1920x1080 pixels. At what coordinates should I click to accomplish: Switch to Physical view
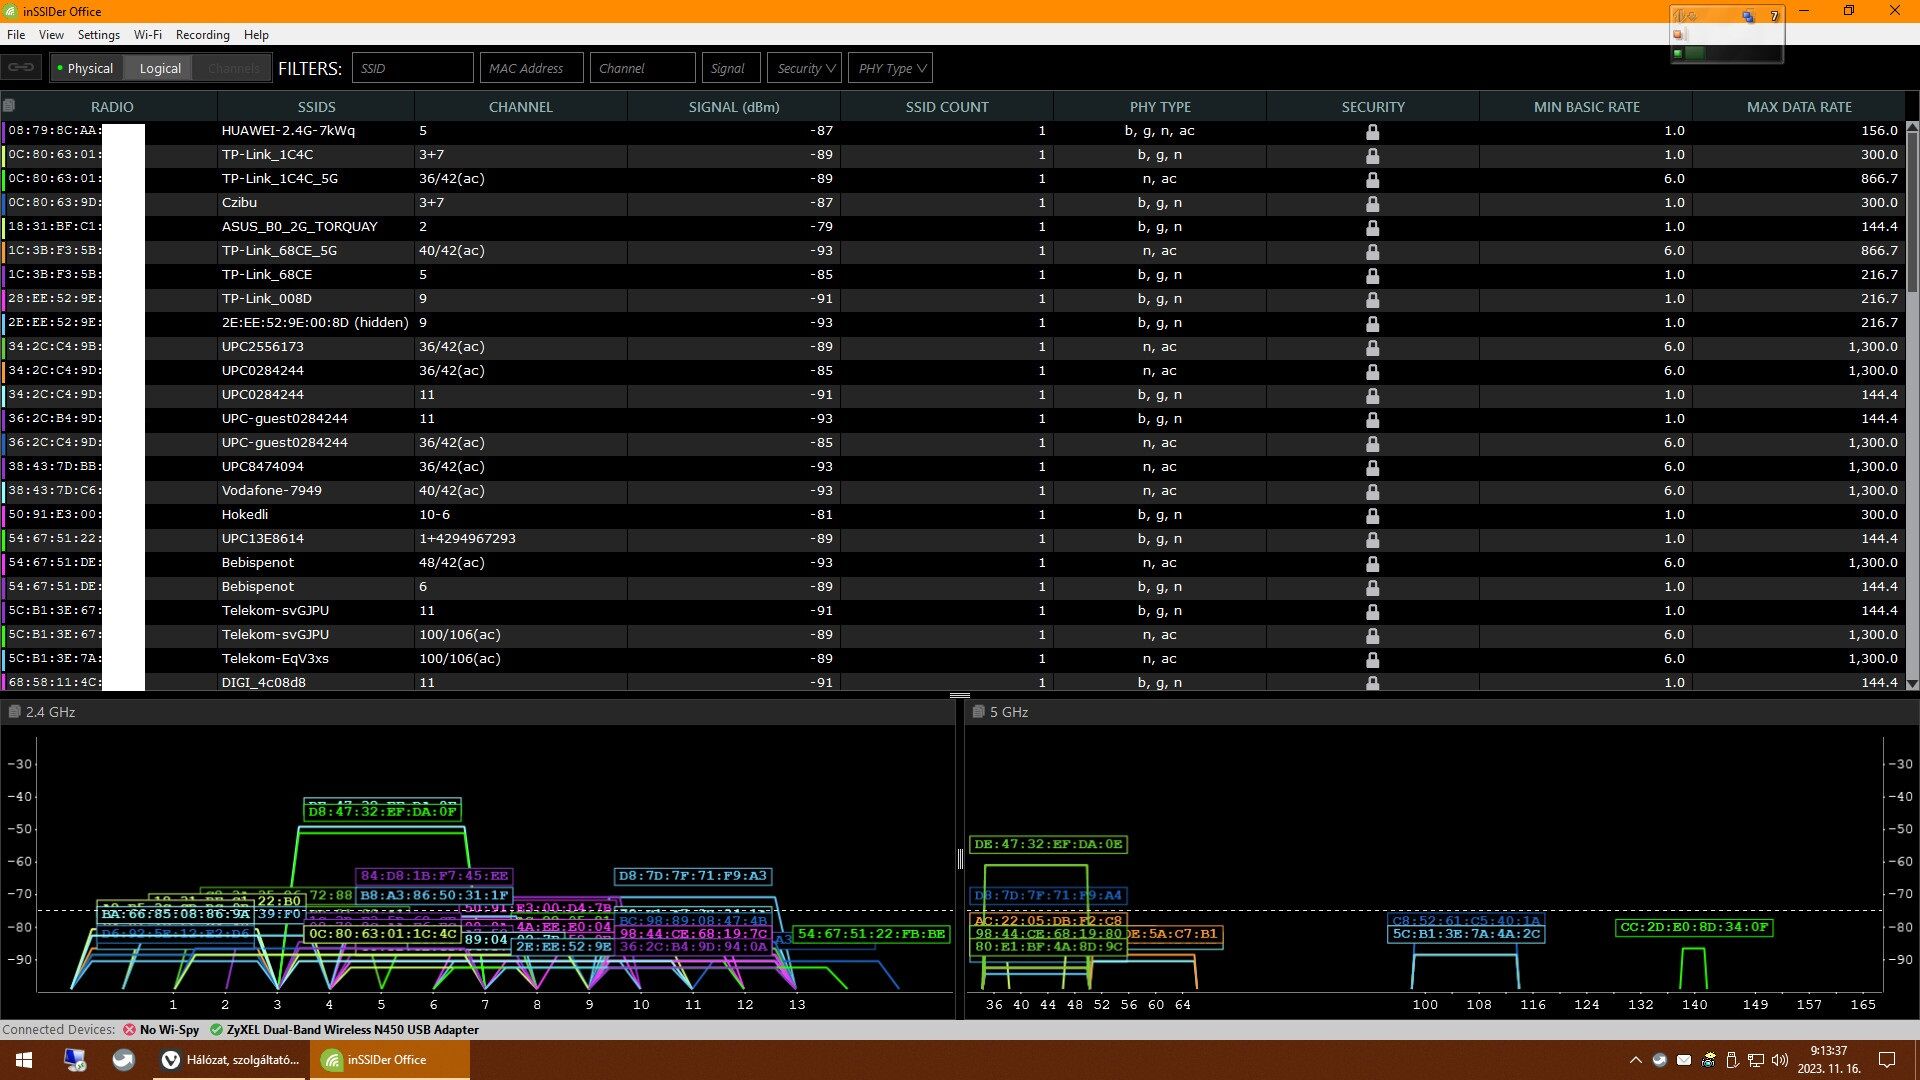point(87,68)
